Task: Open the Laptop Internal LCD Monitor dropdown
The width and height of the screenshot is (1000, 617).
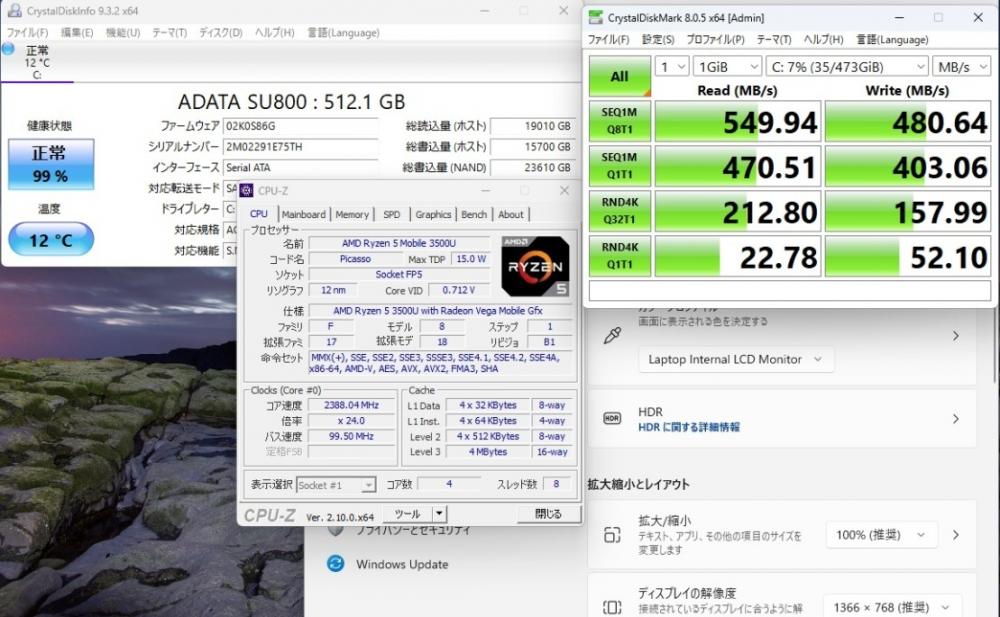Action: tap(735, 359)
